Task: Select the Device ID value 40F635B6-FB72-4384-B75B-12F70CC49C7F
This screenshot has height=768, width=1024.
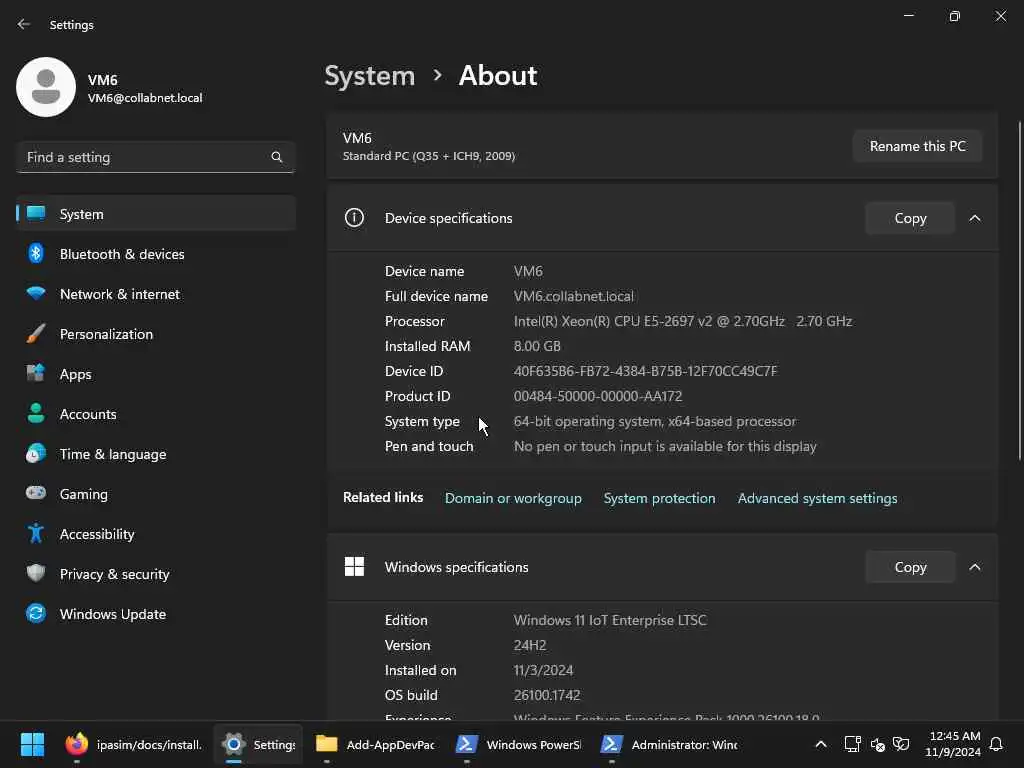Action: tap(645, 371)
